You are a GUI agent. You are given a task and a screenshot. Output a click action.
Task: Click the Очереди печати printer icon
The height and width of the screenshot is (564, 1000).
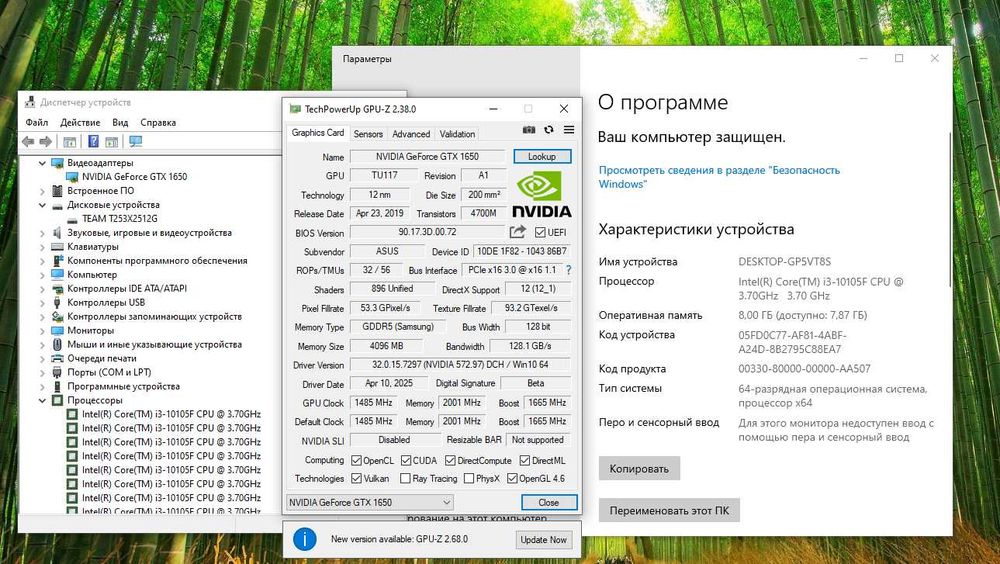(57, 358)
